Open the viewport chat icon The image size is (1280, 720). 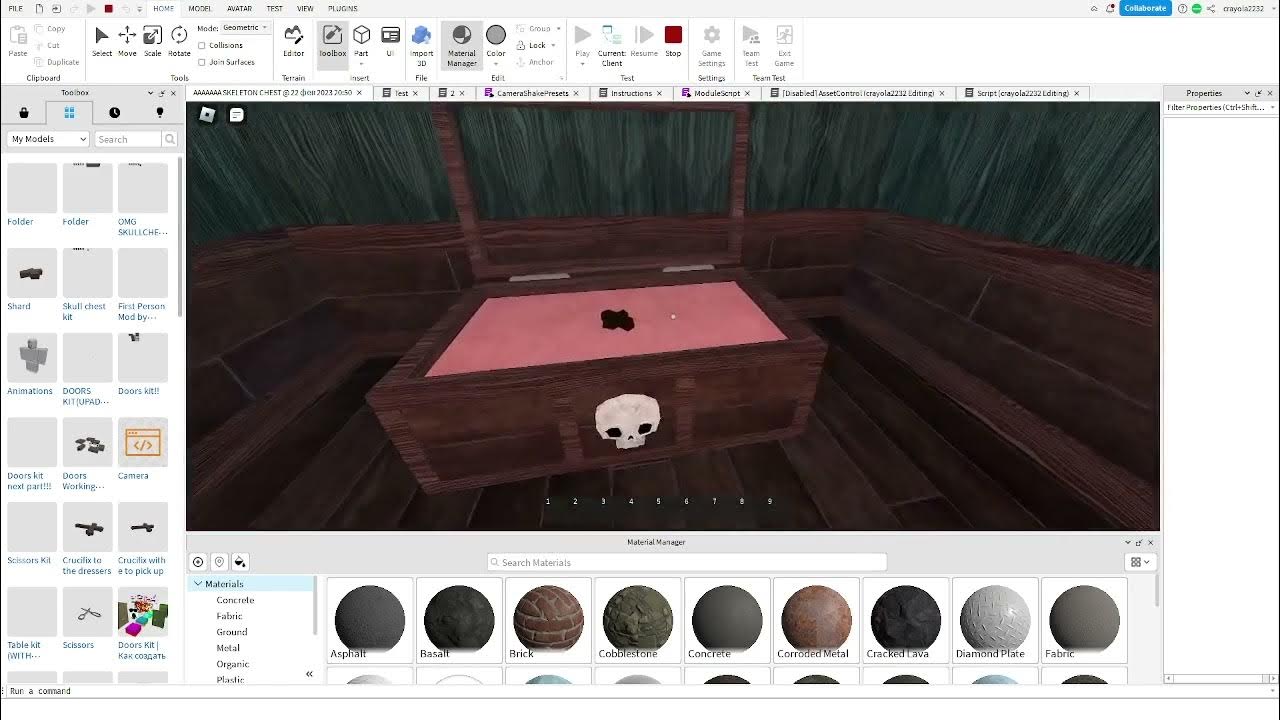(x=236, y=115)
